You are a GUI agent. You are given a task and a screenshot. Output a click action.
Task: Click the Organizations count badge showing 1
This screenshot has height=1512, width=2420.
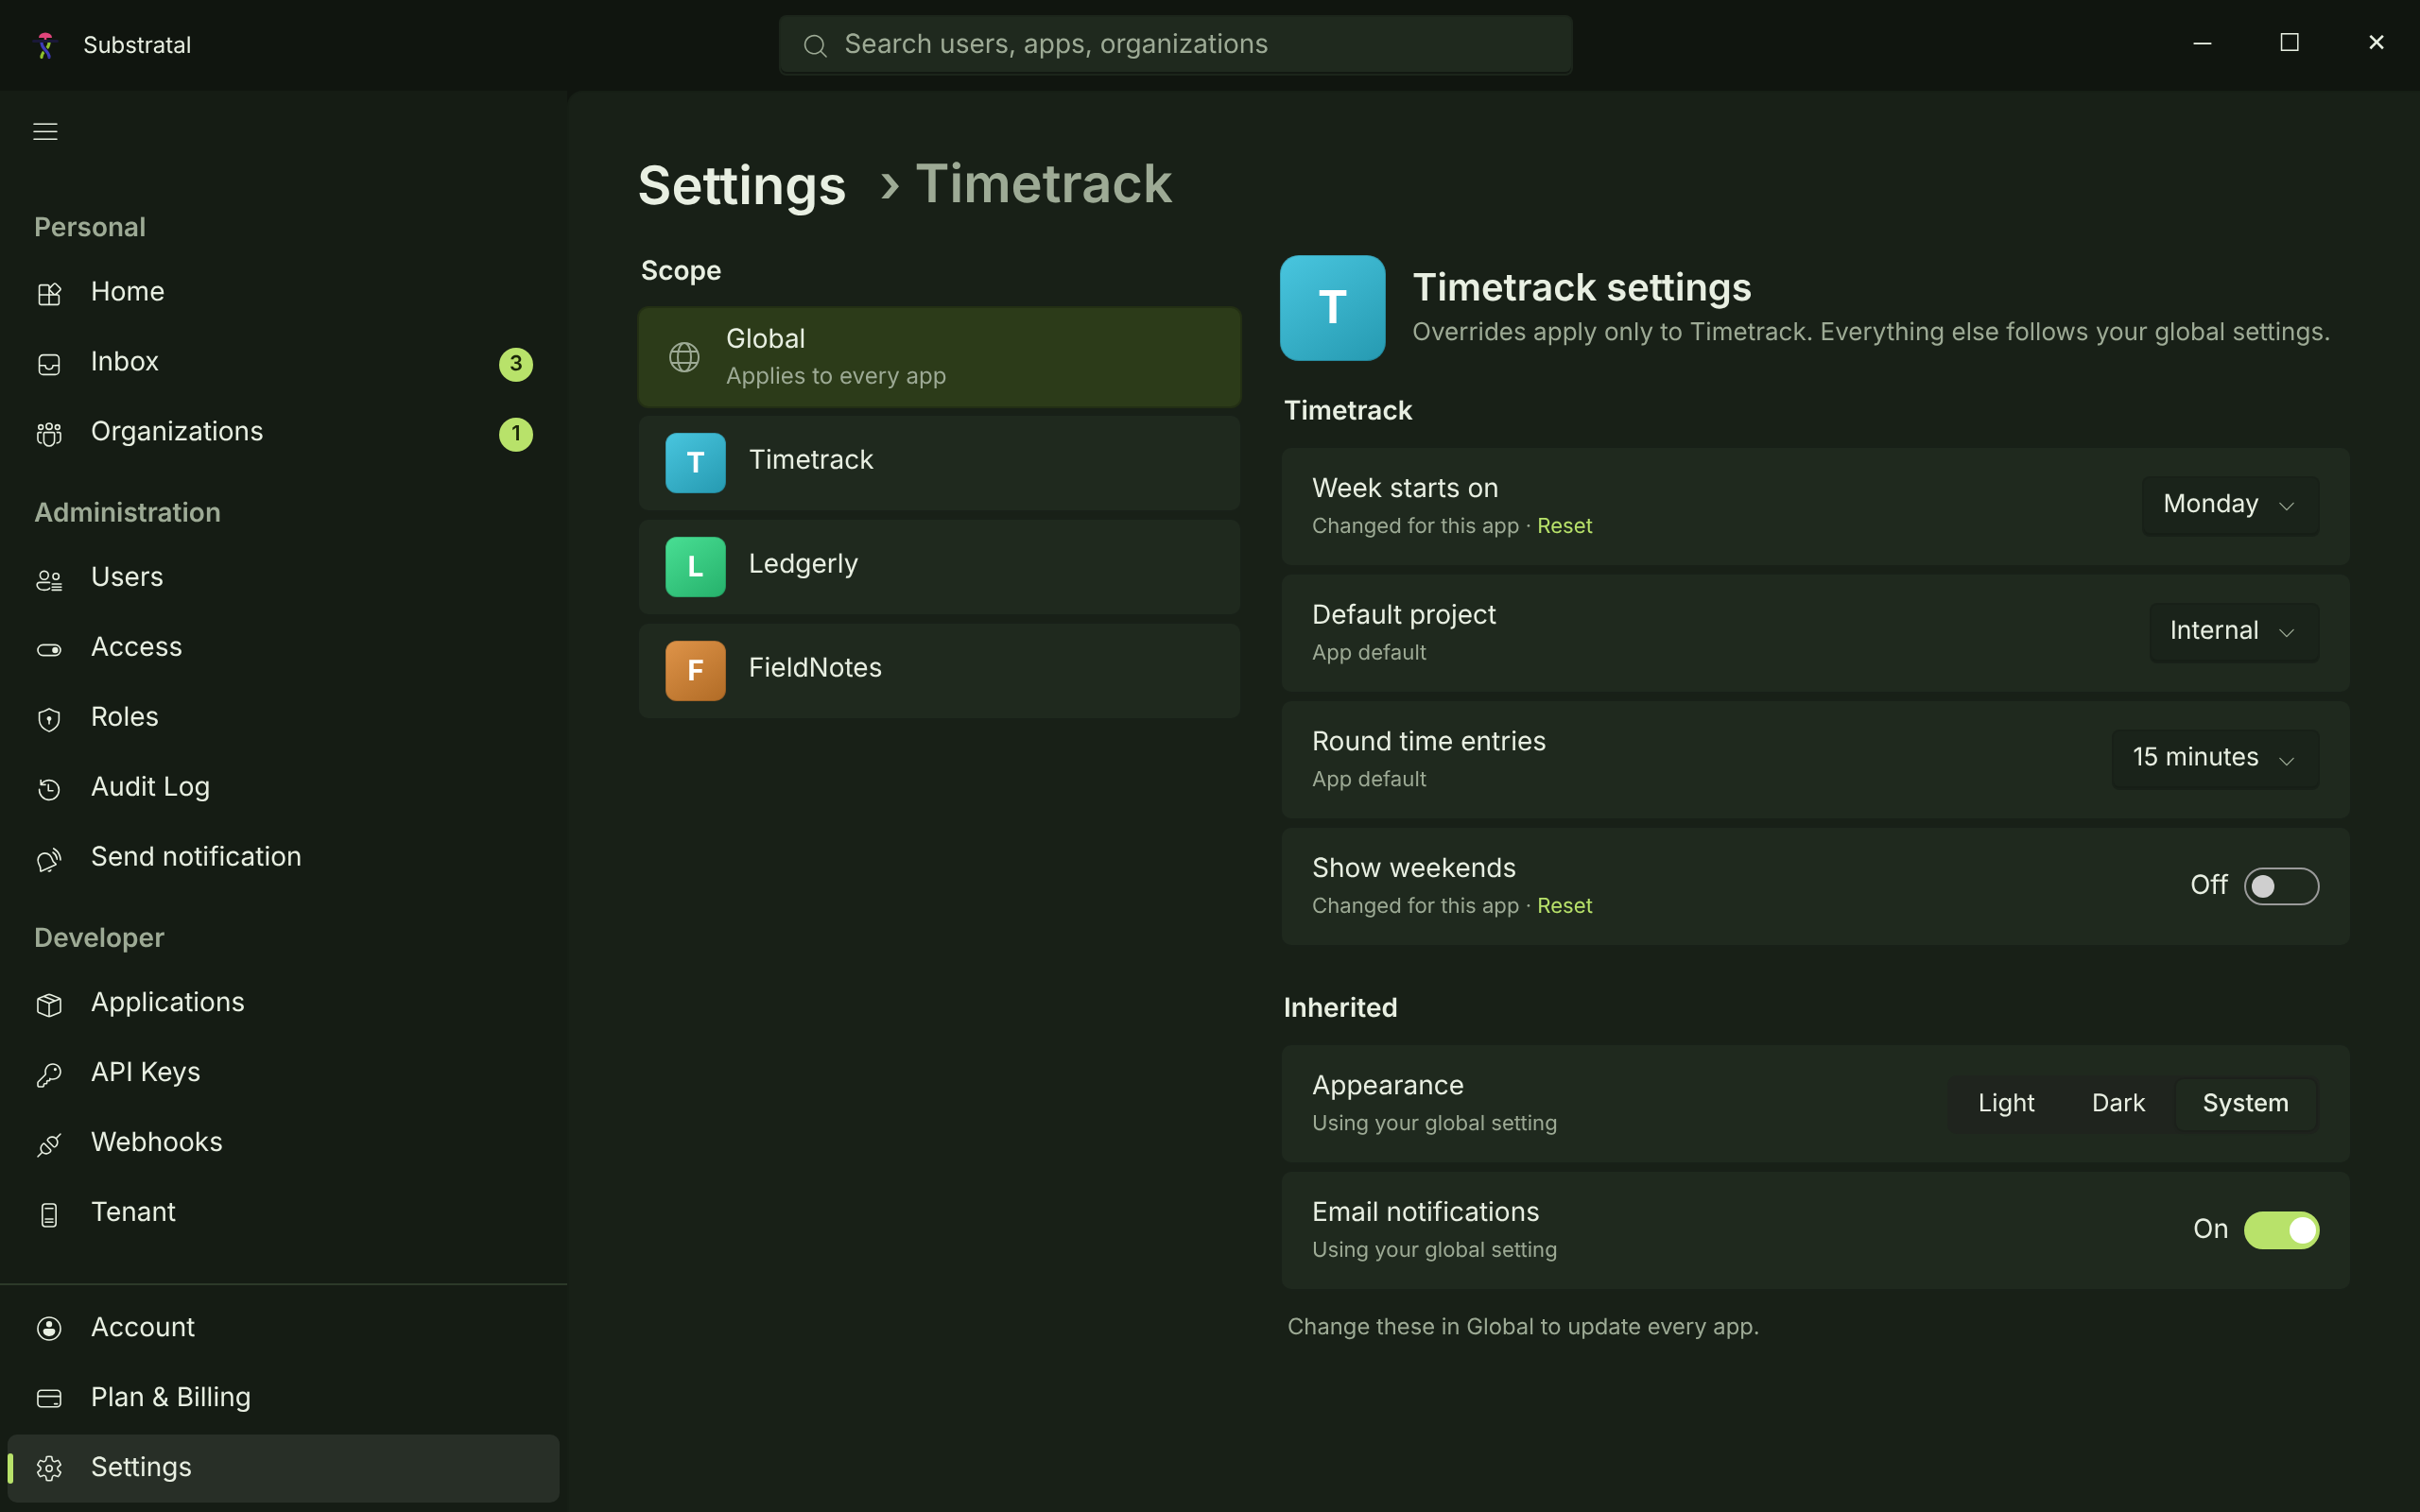pyautogui.click(x=516, y=434)
